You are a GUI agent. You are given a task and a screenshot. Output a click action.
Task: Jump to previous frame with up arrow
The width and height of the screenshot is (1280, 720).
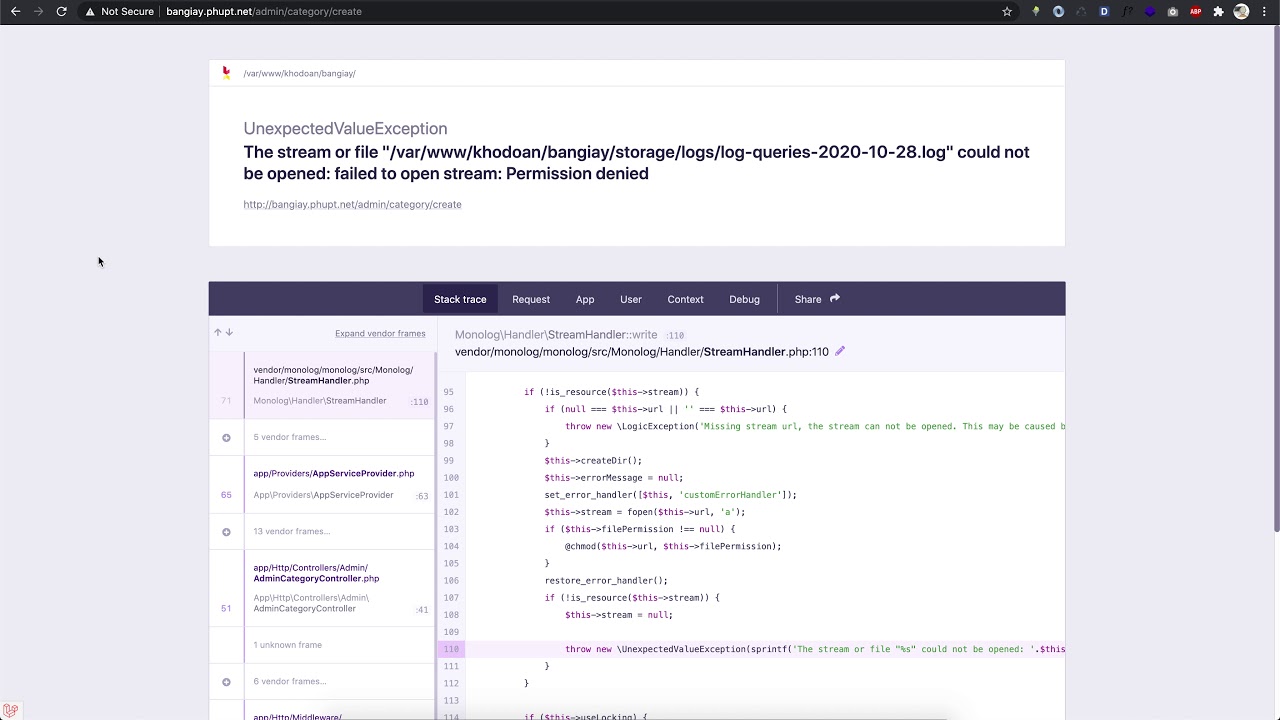[217, 332]
